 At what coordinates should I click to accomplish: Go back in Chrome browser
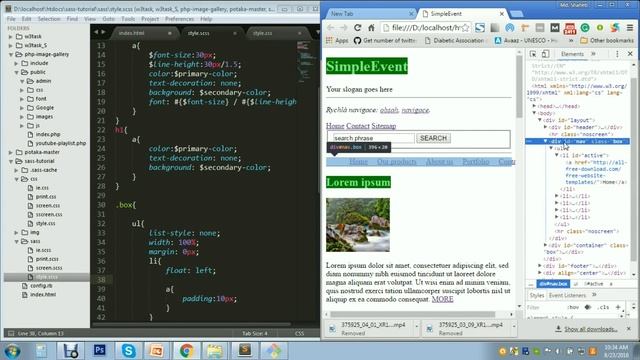point(331,27)
